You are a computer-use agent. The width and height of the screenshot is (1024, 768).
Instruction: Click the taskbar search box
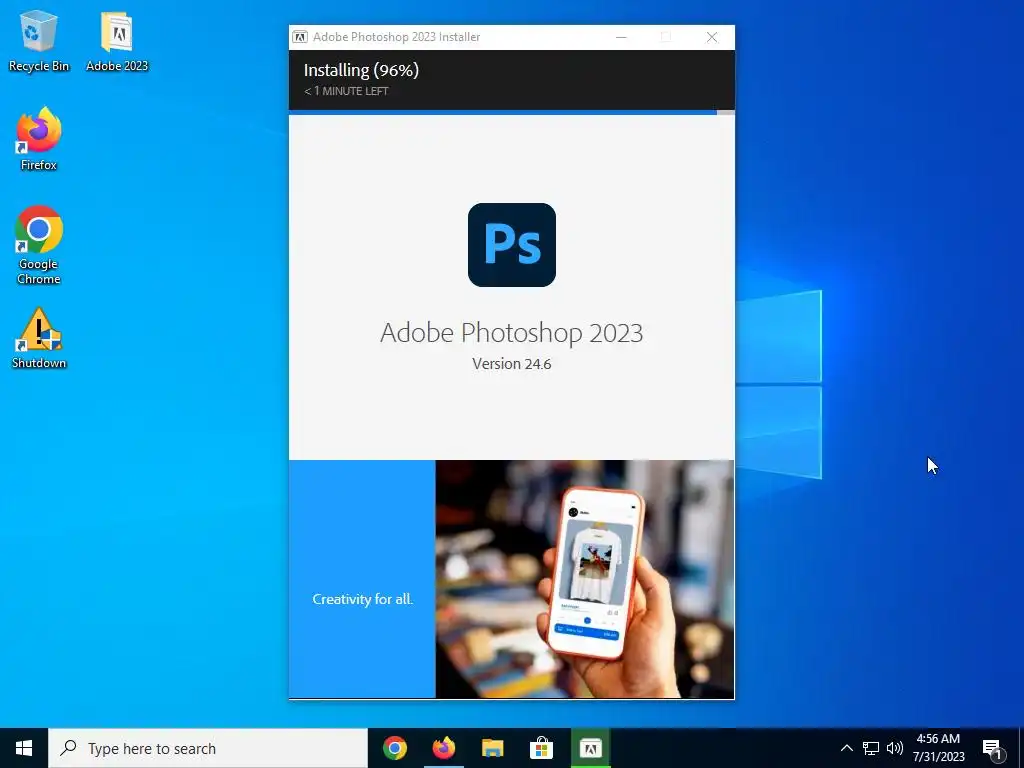(x=208, y=748)
